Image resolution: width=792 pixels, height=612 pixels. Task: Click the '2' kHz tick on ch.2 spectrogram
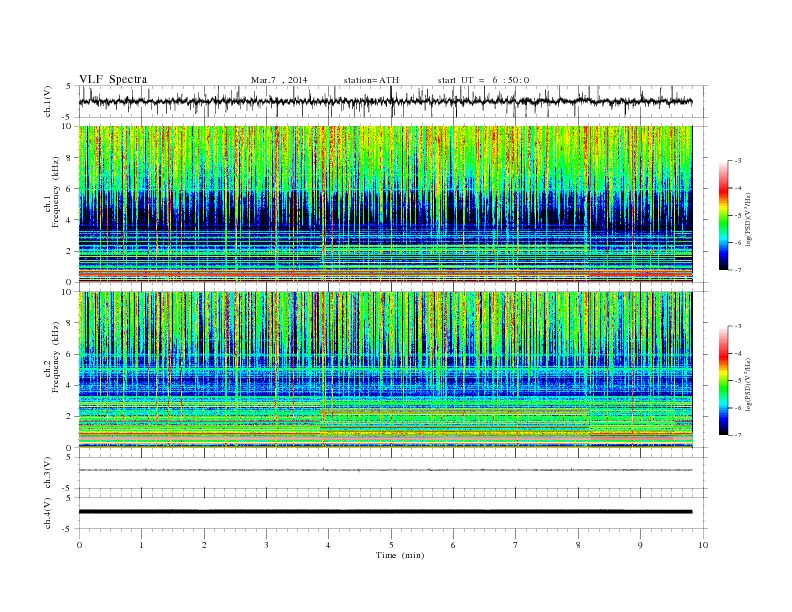tap(69, 417)
